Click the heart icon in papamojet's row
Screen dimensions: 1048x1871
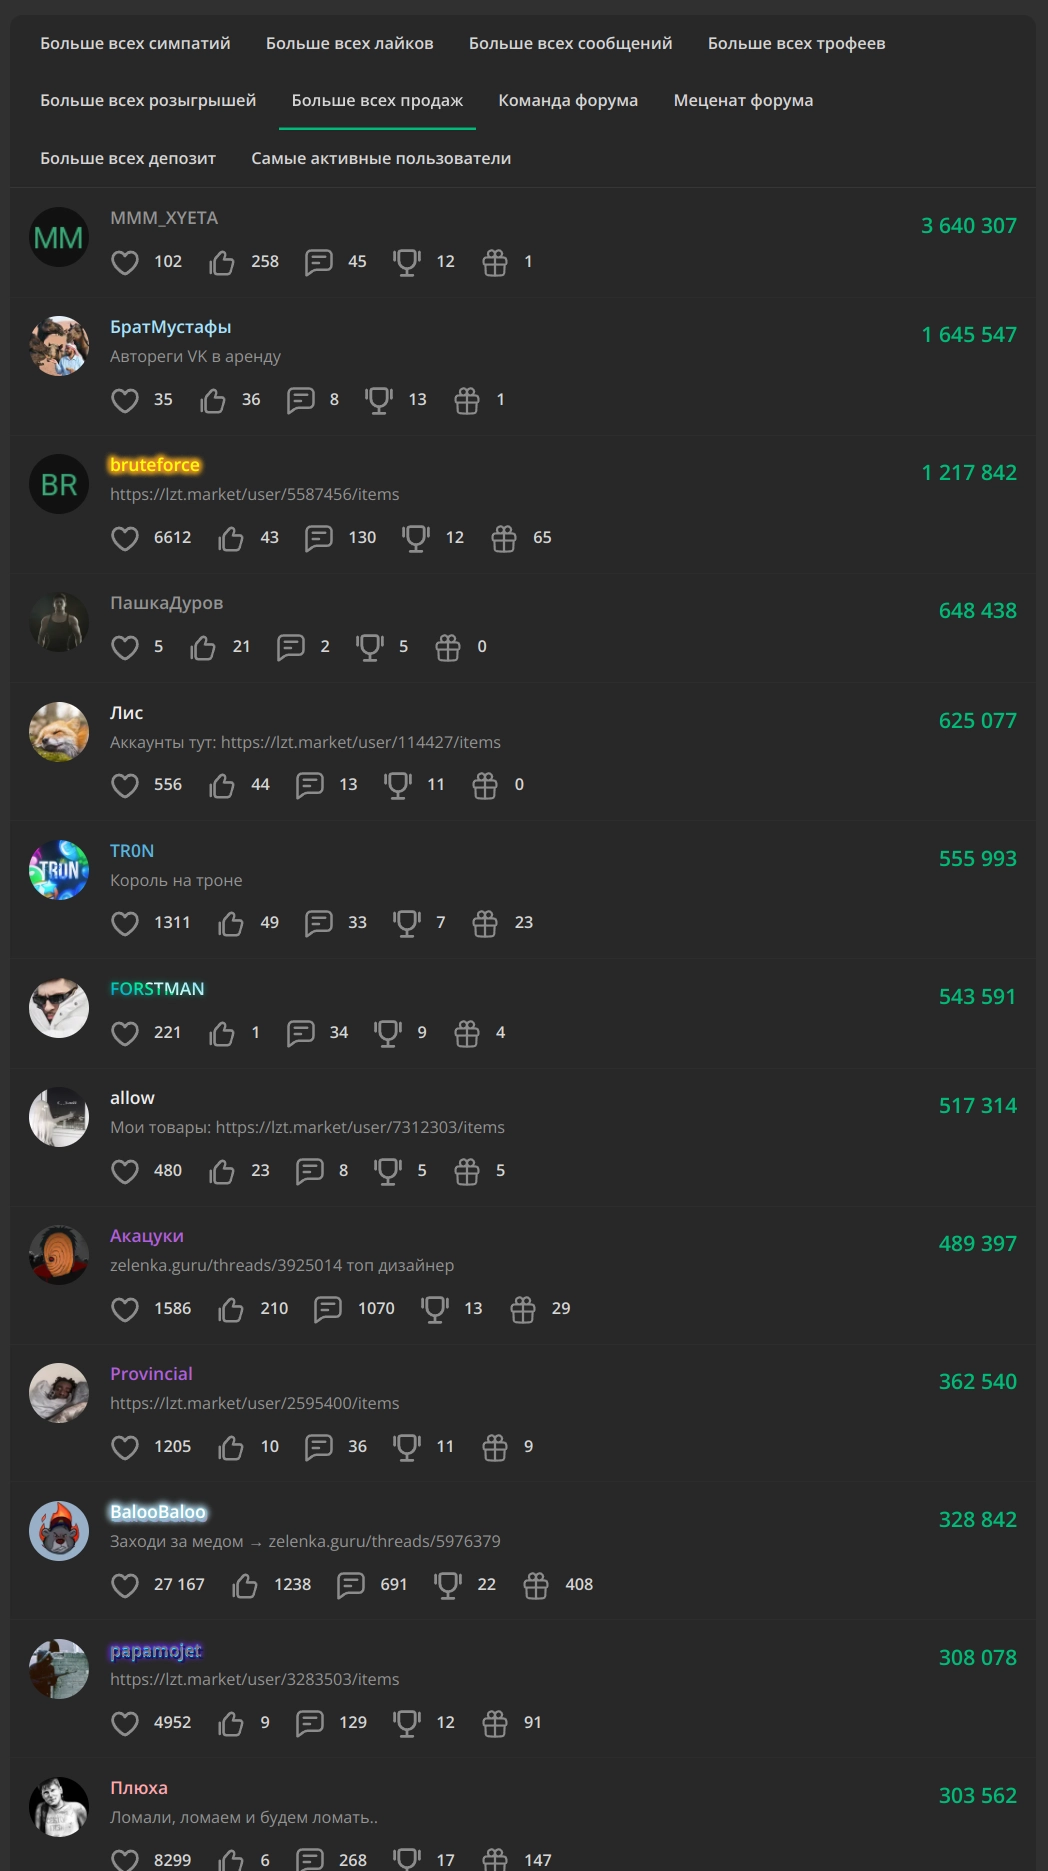click(x=125, y=1723)
